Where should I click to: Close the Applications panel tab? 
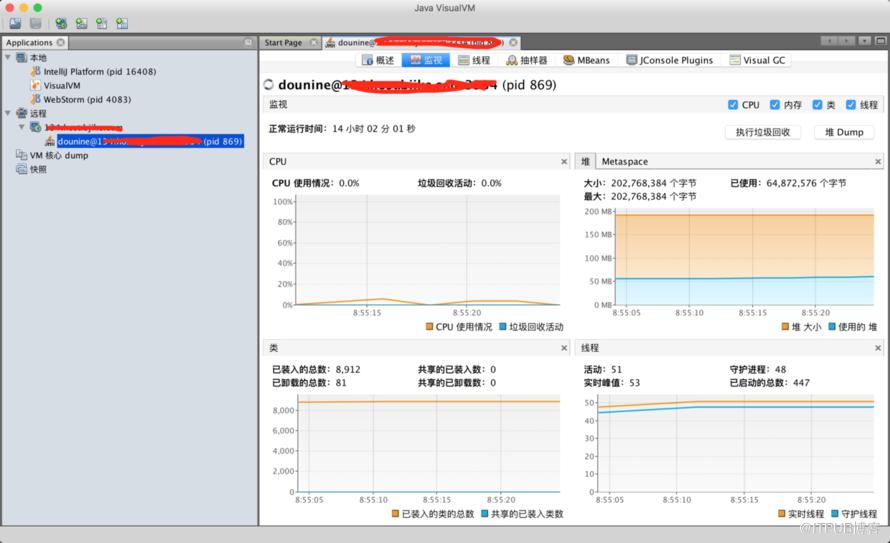[61, 43]
